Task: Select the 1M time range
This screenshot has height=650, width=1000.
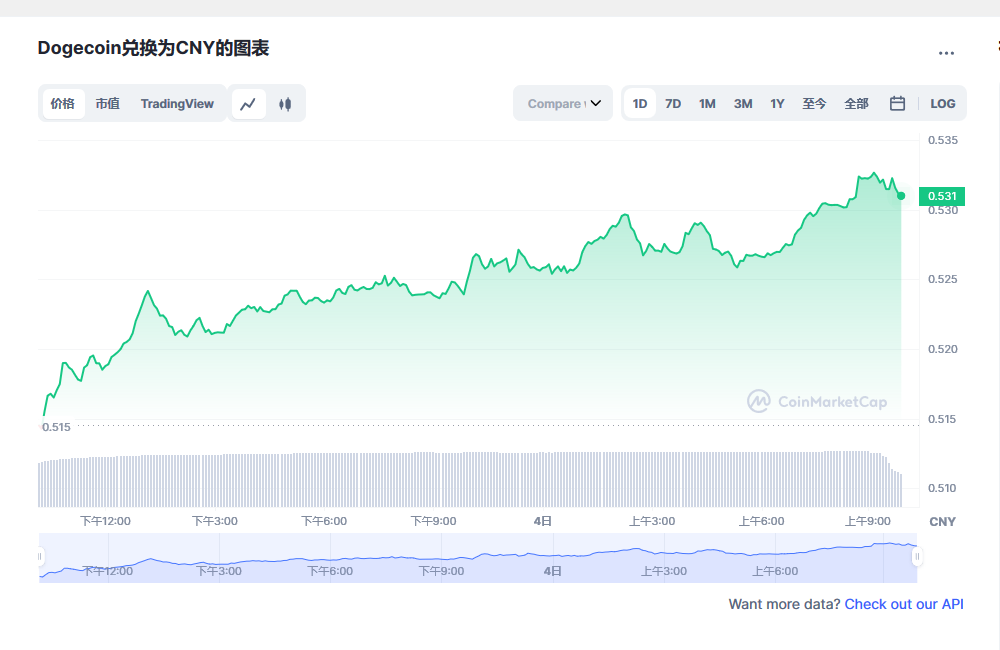Action: 707,104
